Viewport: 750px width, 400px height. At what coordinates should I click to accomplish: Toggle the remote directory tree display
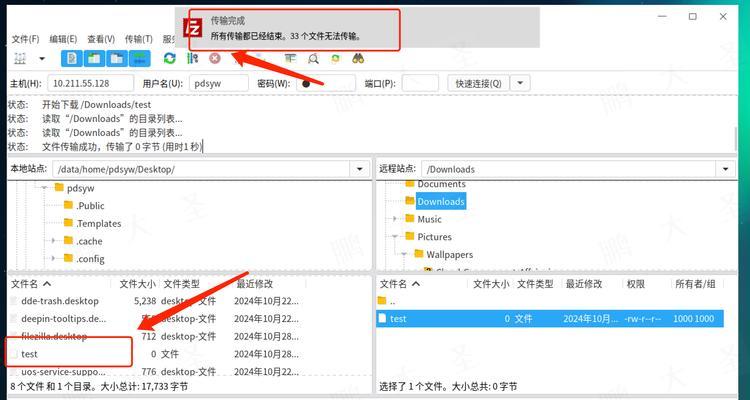tap(117, 58)
